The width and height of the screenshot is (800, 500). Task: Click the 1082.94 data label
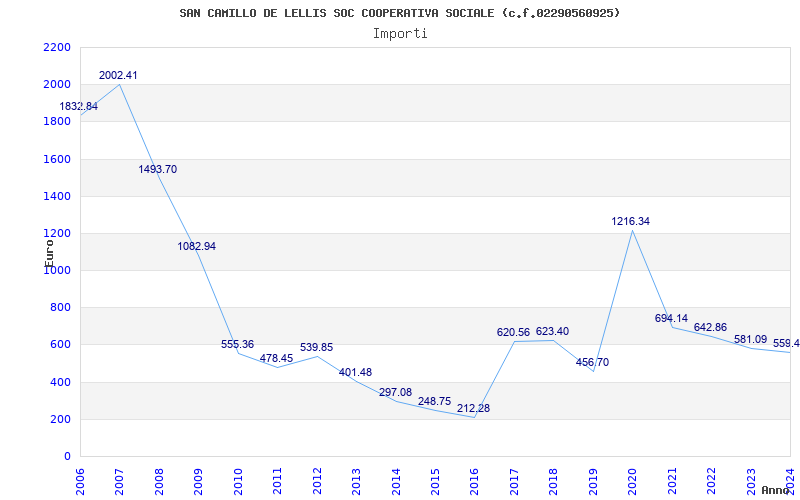(196, 246)
